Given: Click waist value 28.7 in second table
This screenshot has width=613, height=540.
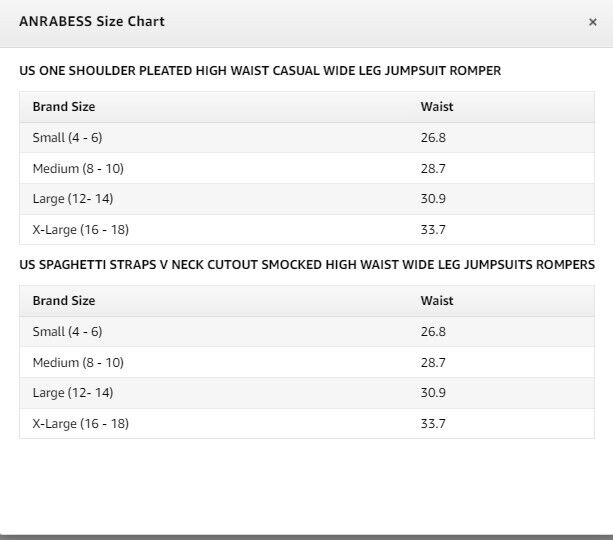Looking at the screenshot, I should pos(433,362).
